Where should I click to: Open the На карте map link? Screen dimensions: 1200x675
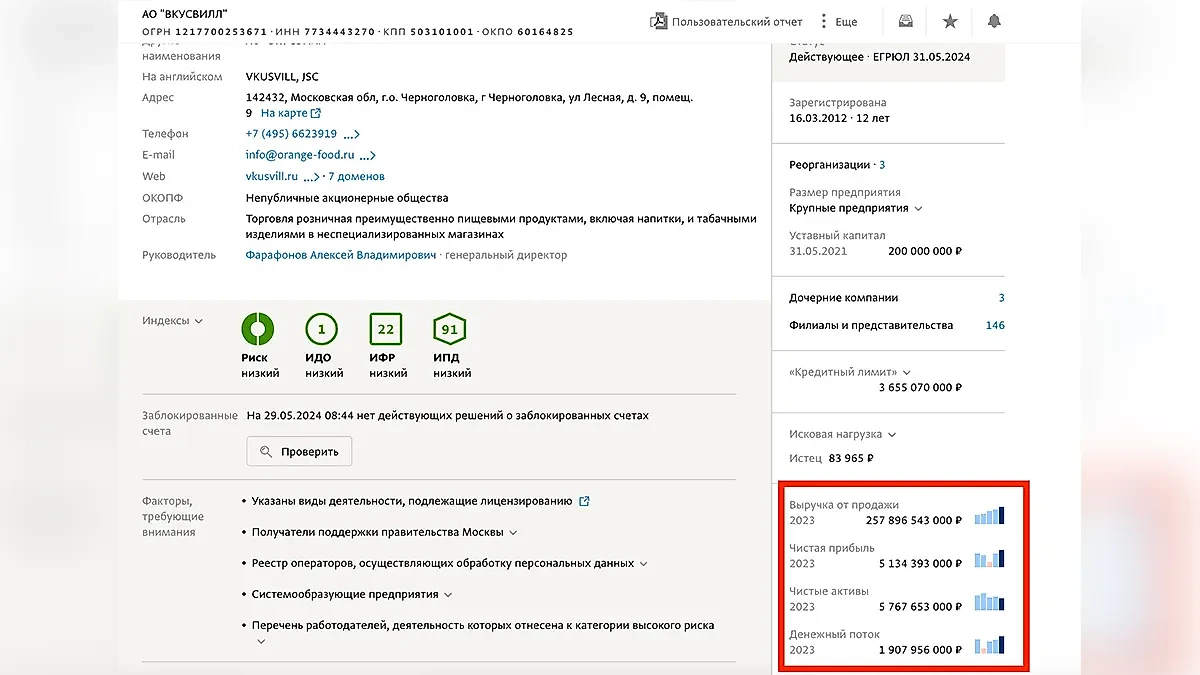click(x=290, y=114)
